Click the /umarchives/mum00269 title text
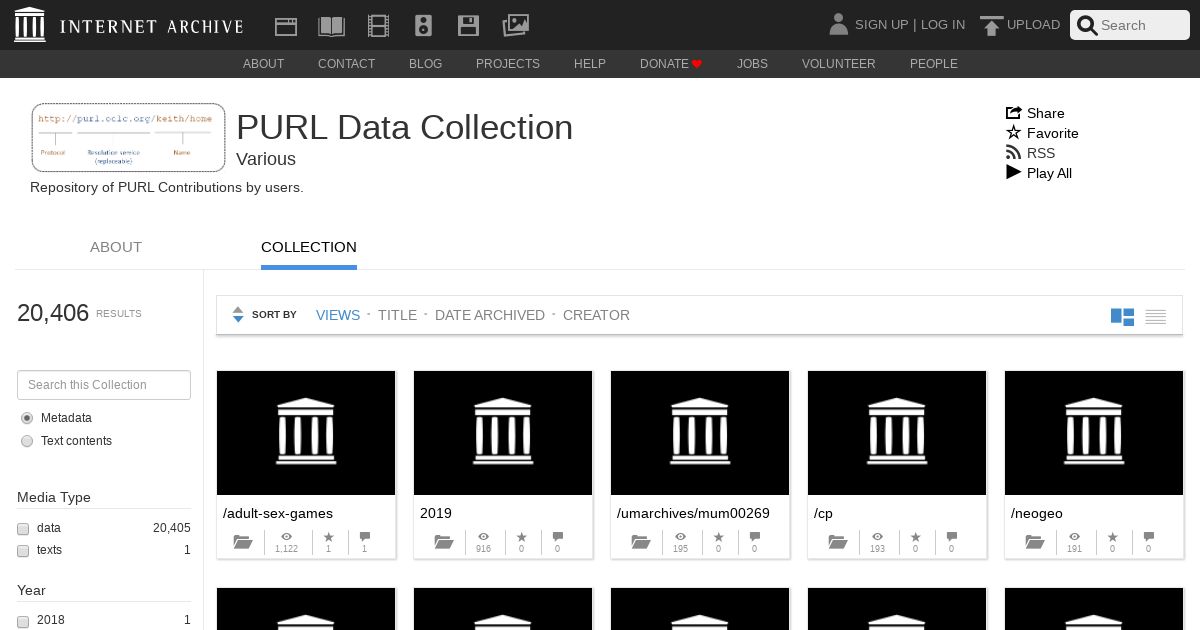Screen dimensions: 1200x630 [x=693, y=513]
